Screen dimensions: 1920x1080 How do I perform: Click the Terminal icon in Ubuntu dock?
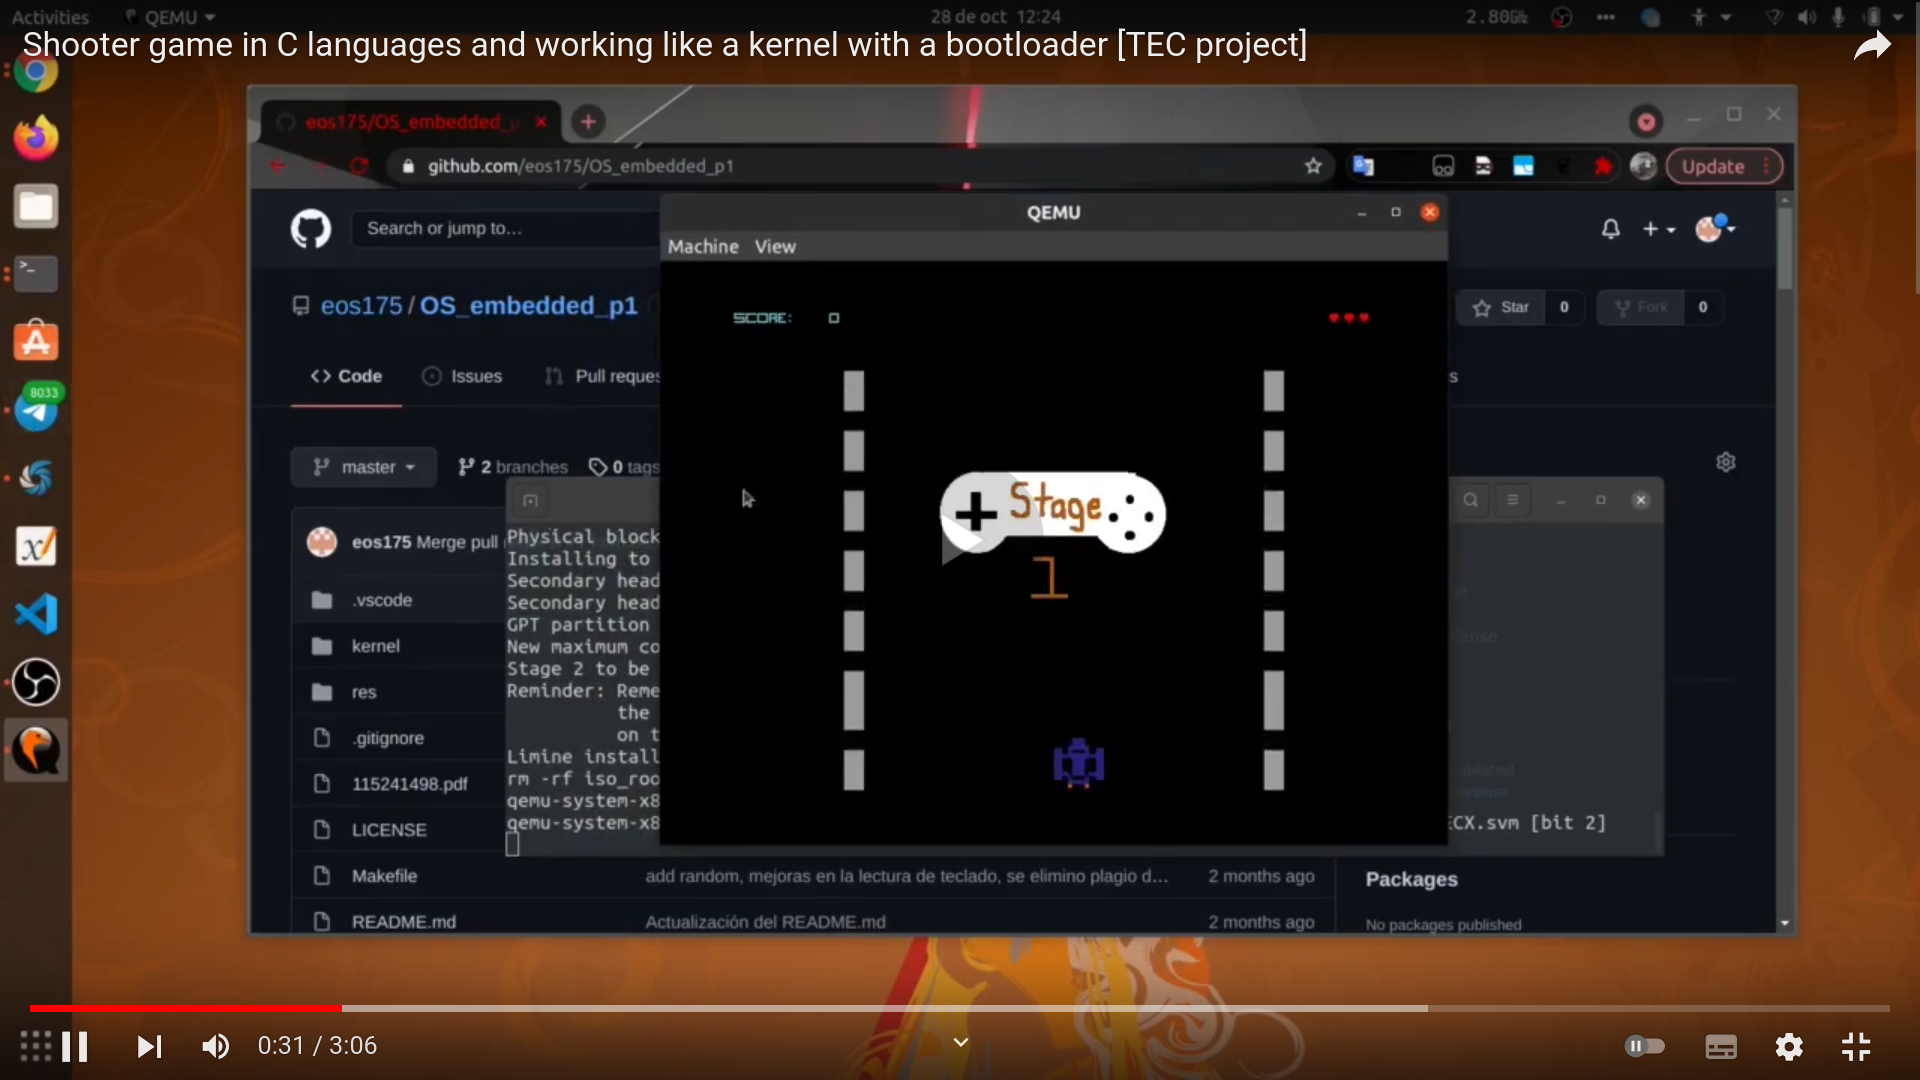[x=36, y=272]
